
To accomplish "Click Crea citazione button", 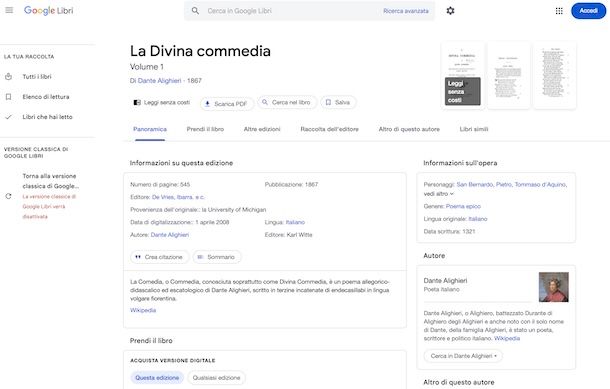I will pos(160,257).
